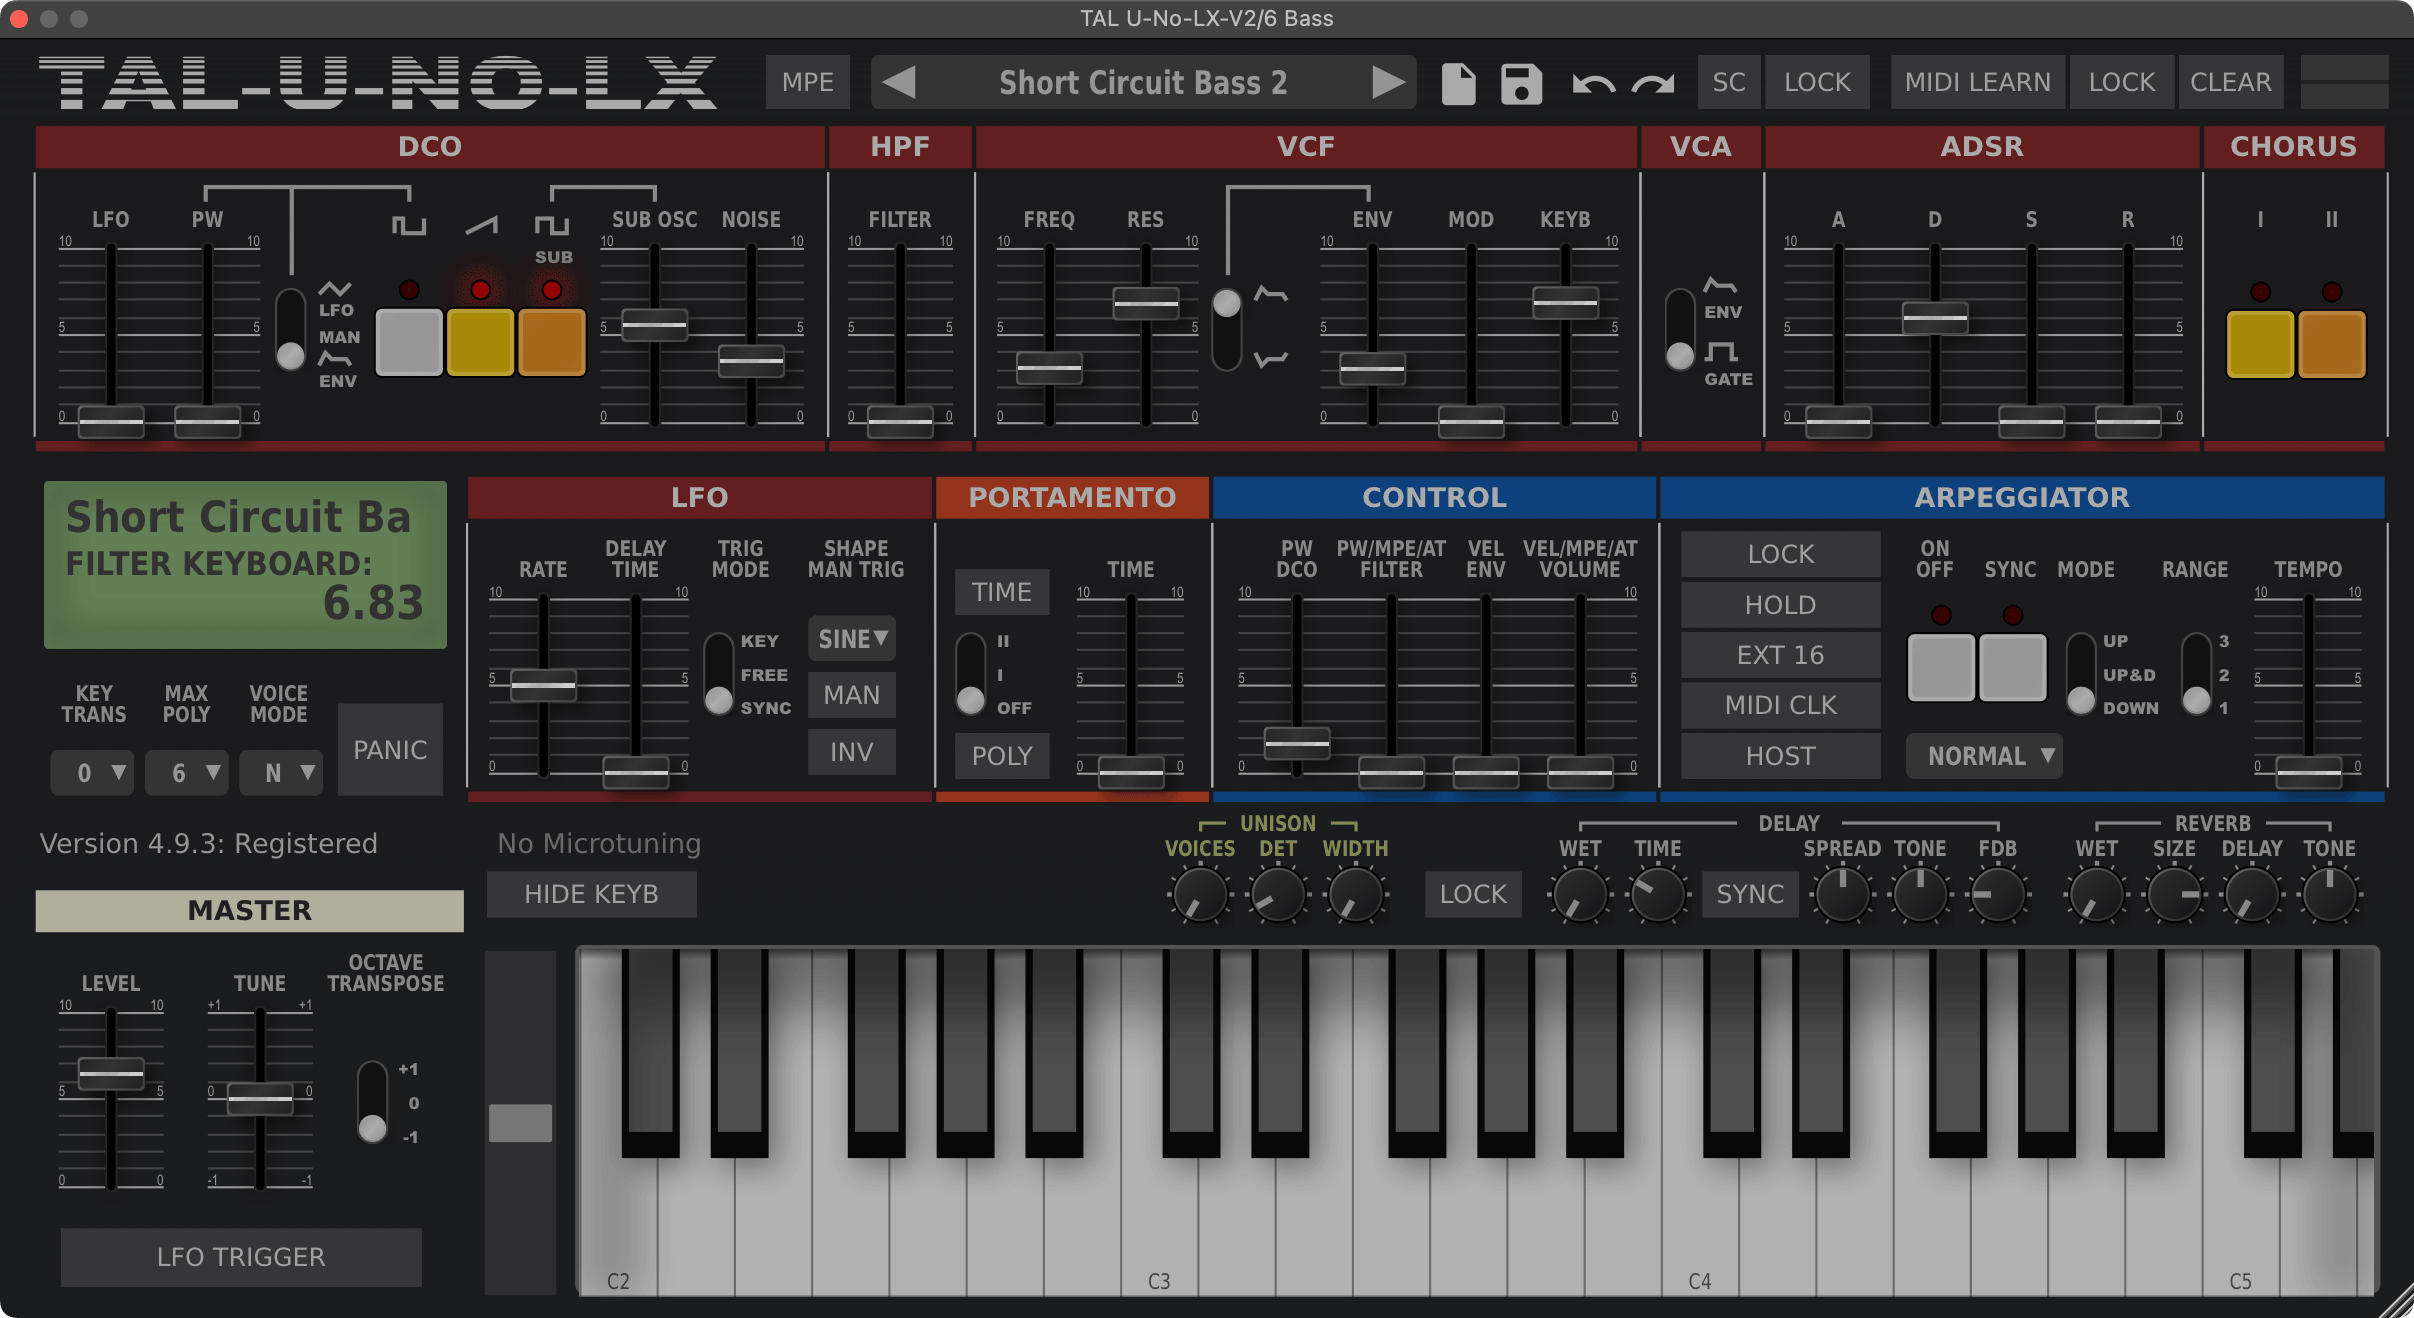Click the save preset disk icon
The height and width of the screenshot is (1318, 2414).
[x=1521, y=83]
